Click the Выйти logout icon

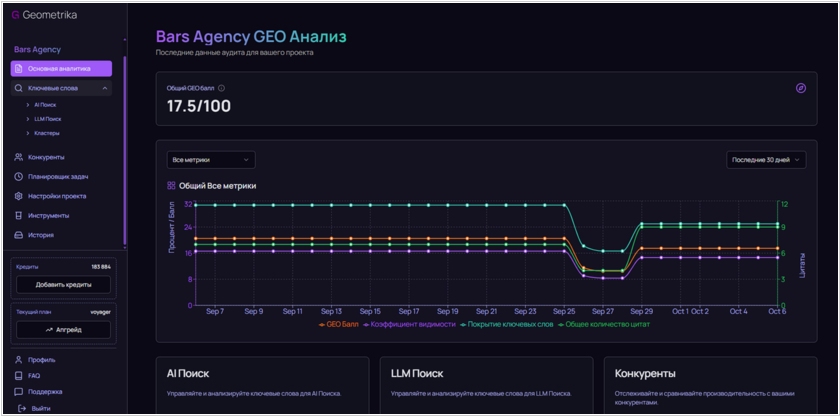pyautogui.click(x=19, y=408)
